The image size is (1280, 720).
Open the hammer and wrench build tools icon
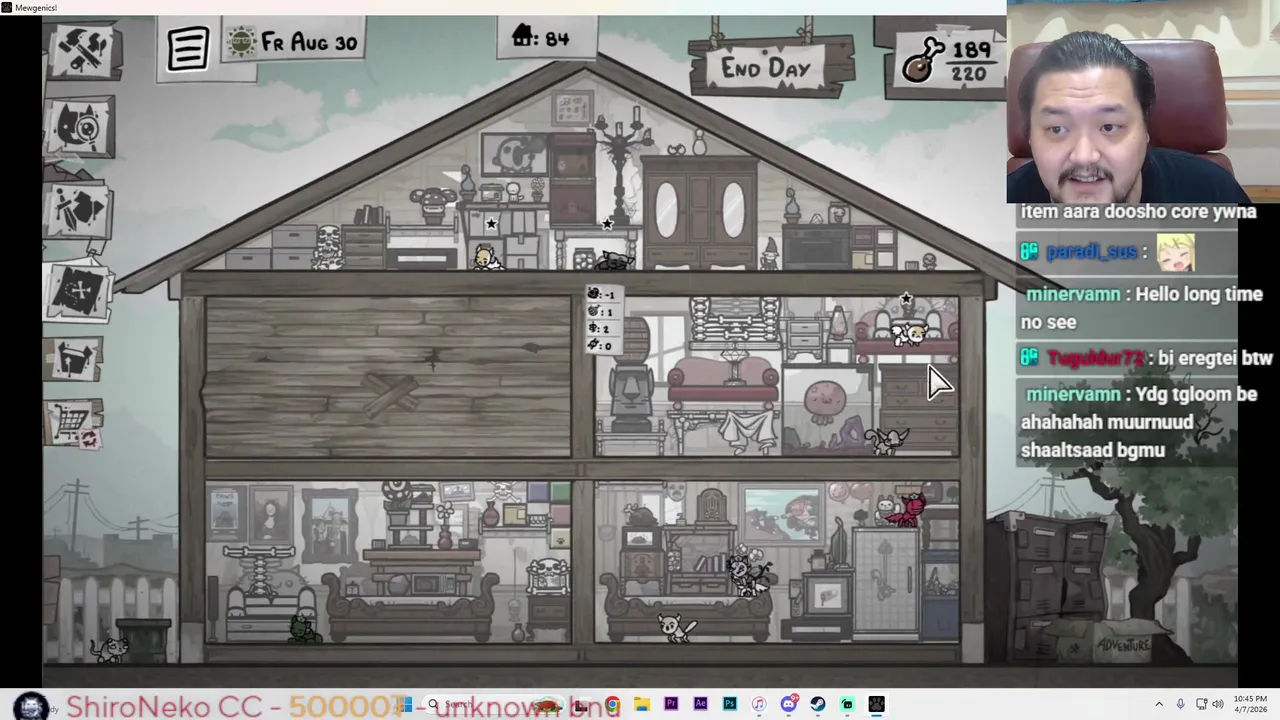[x=82, y=50]
